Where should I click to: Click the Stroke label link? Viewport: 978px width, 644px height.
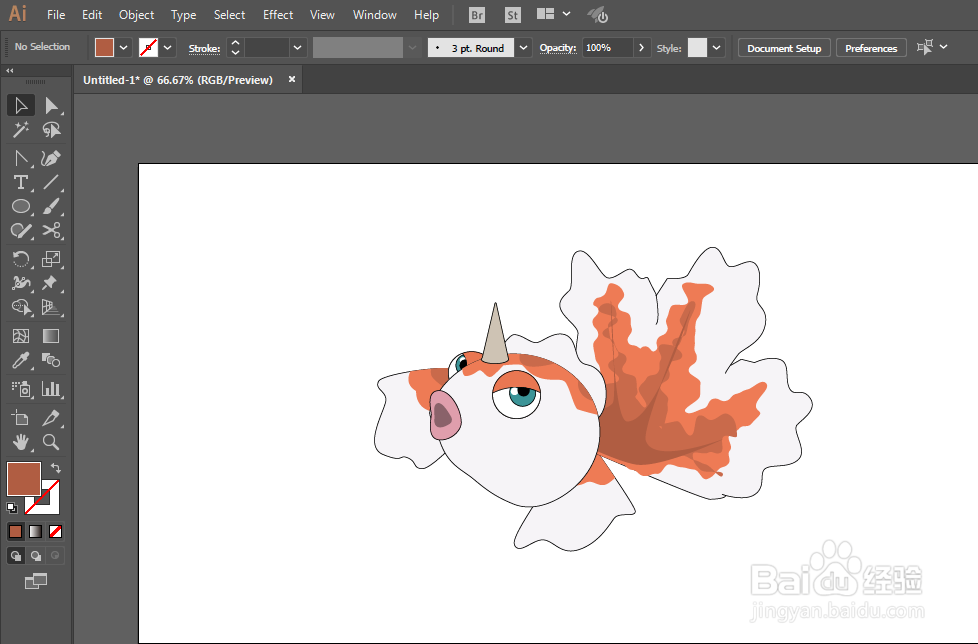pos(205,49)
